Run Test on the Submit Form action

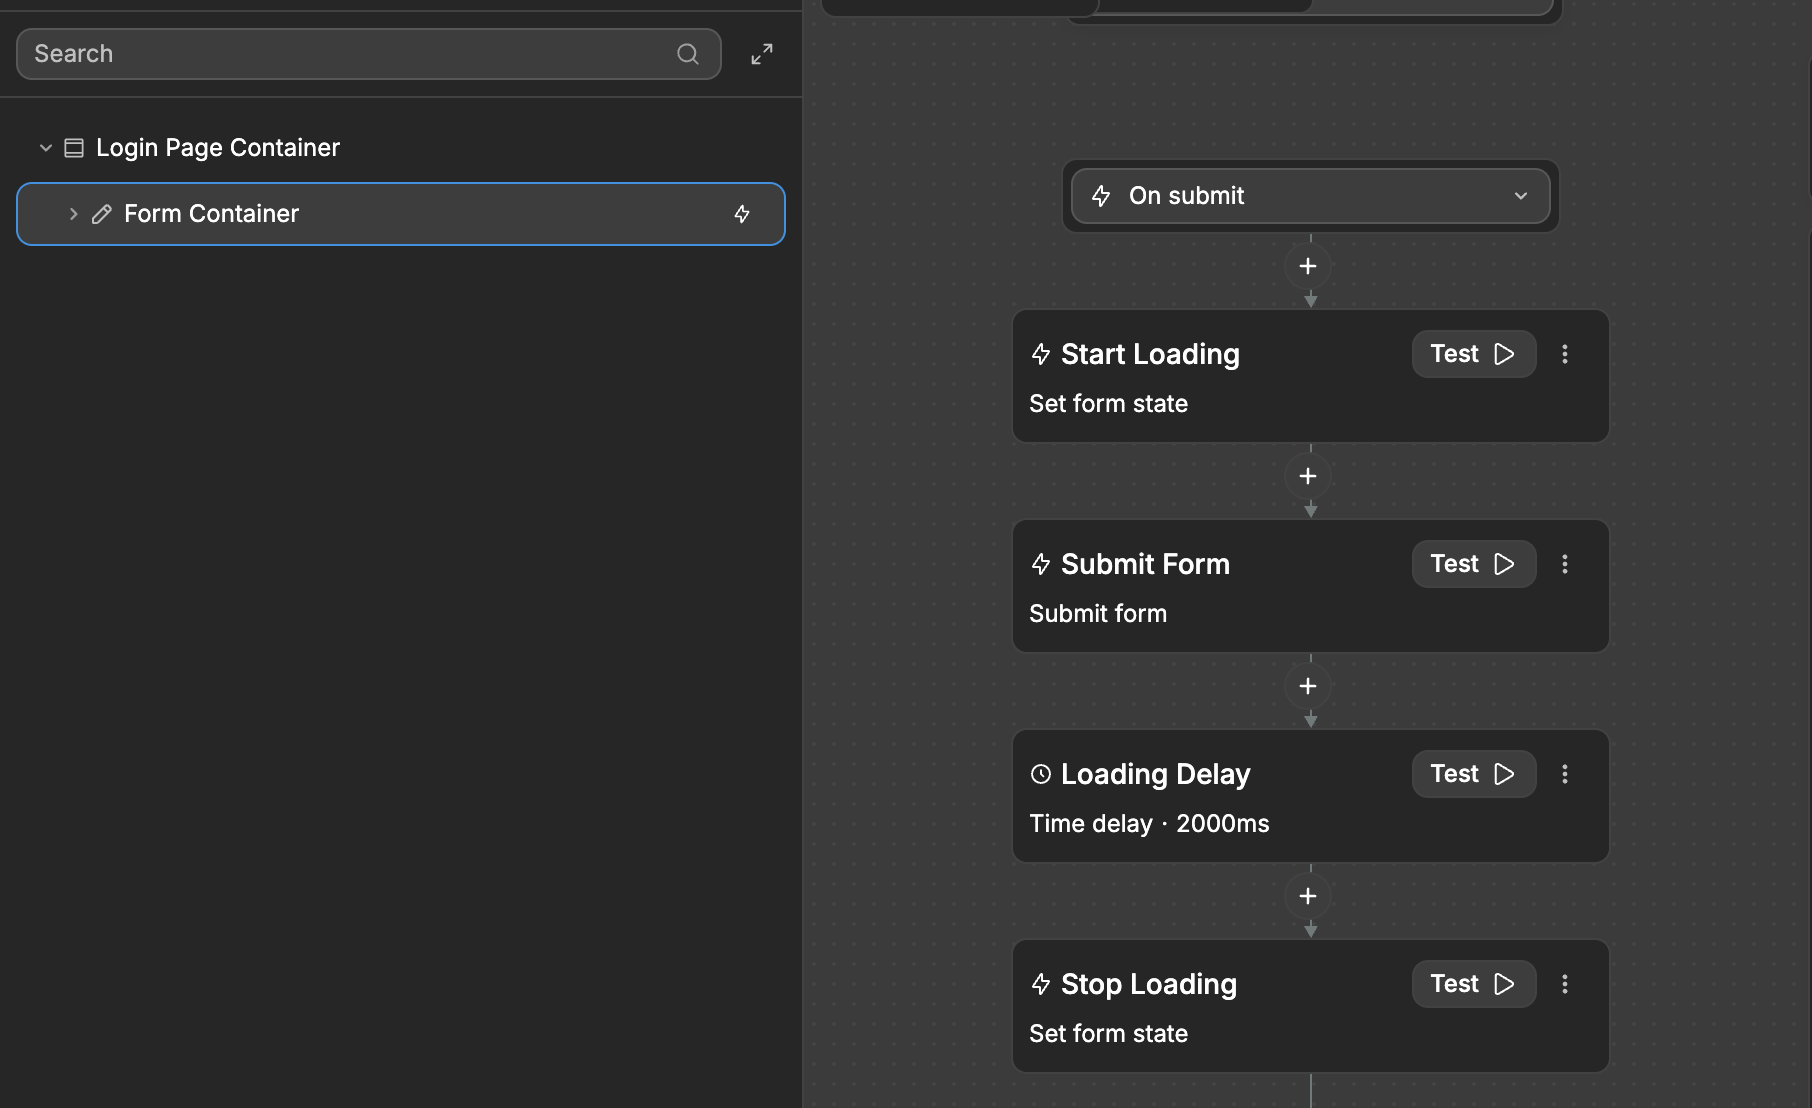(1471, 563)
